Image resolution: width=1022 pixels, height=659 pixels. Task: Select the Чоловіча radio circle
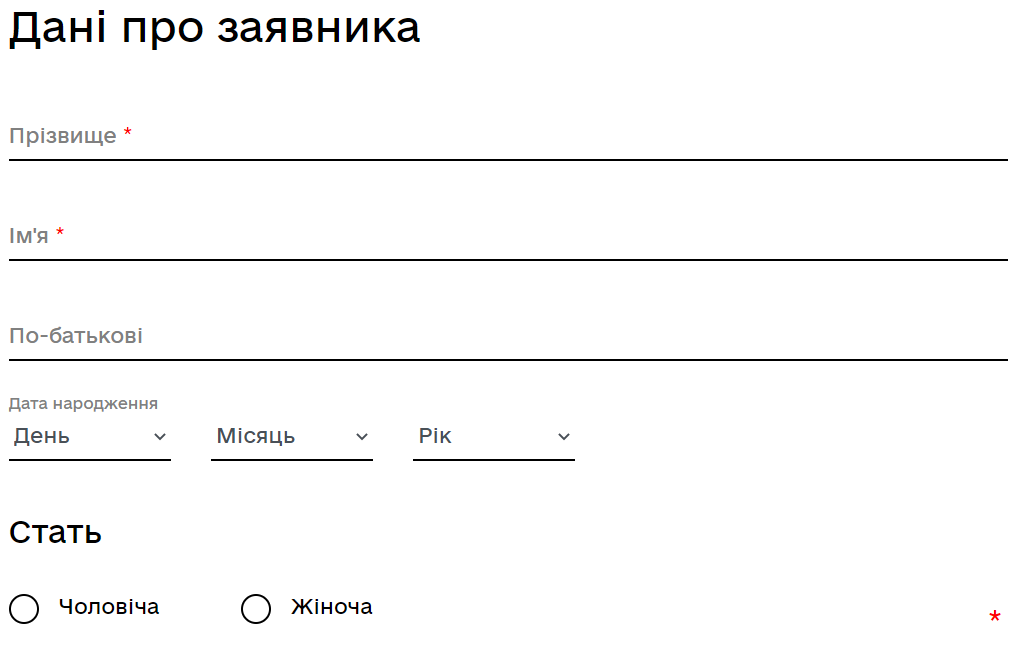pyautogui.click(x=24, y=608)
